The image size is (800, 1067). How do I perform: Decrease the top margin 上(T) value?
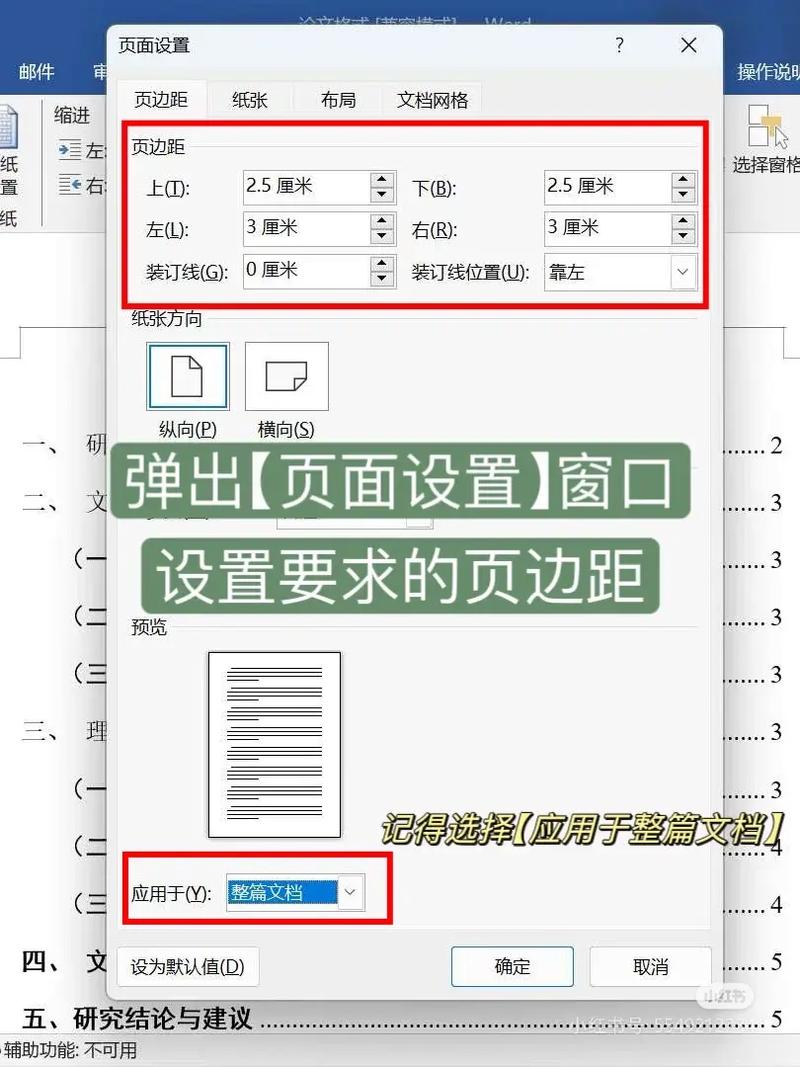[x=382, y=195]
